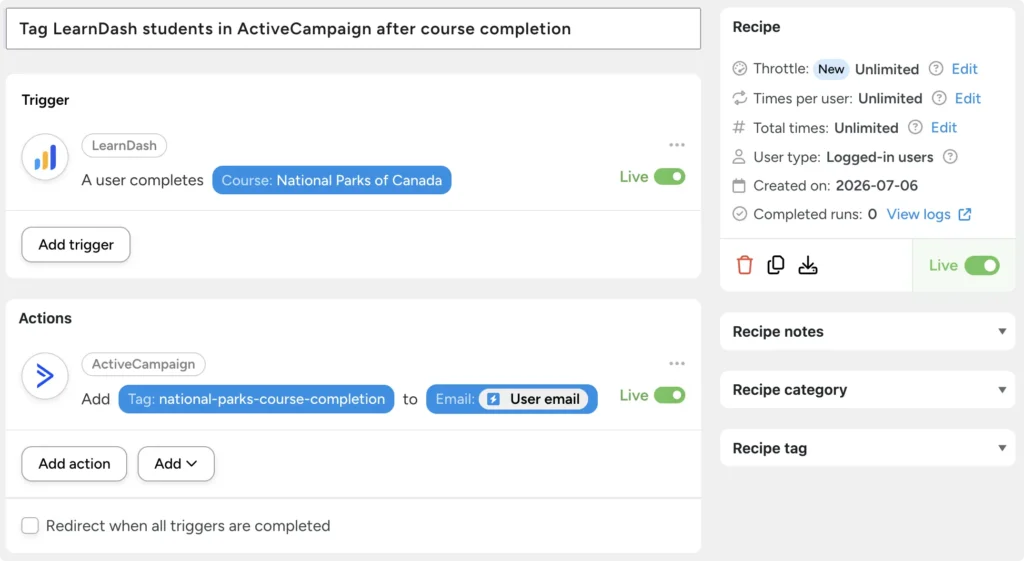Click the external link icon beside View logs
1024x561 pixels.
coord(965,214)
